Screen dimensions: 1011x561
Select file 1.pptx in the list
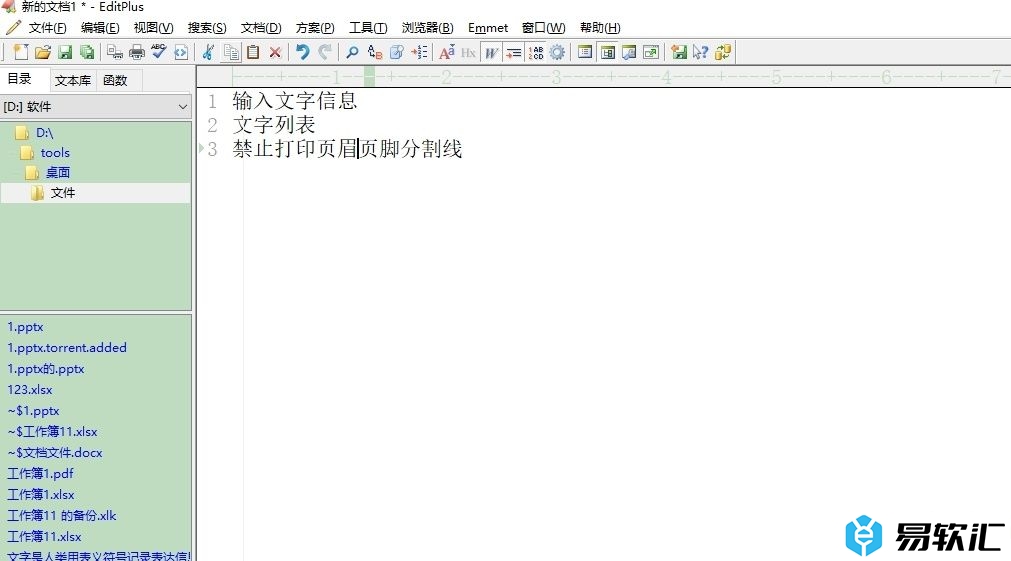coord(26,327)
